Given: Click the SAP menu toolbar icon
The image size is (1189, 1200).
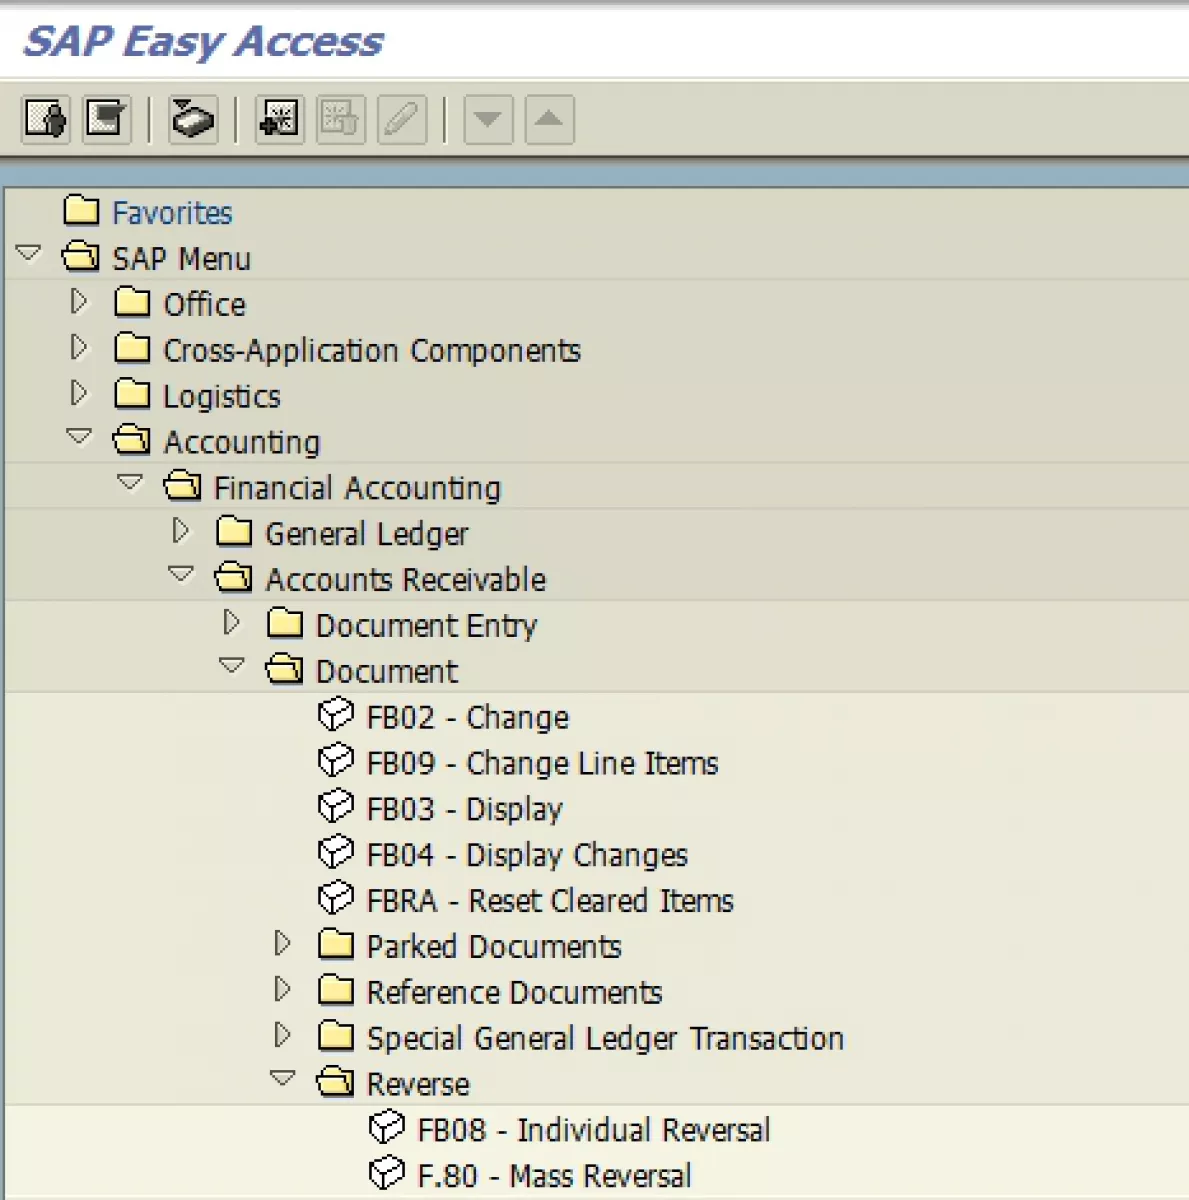Looking at the screenshot, I should (107, 120).
